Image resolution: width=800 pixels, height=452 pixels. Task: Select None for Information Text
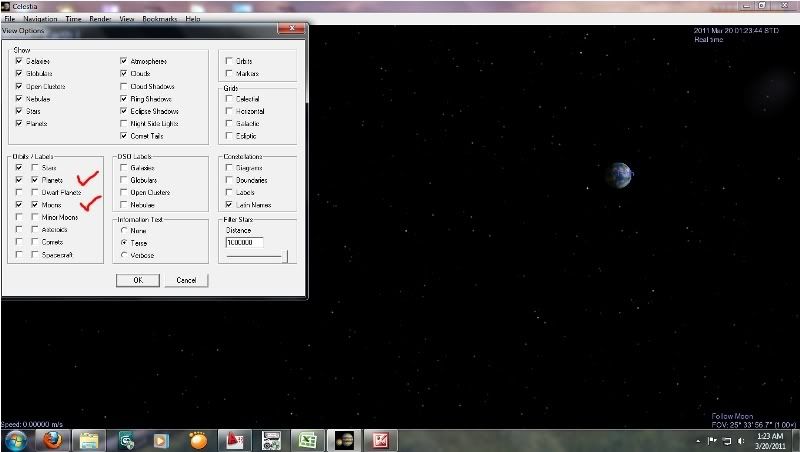123,231
